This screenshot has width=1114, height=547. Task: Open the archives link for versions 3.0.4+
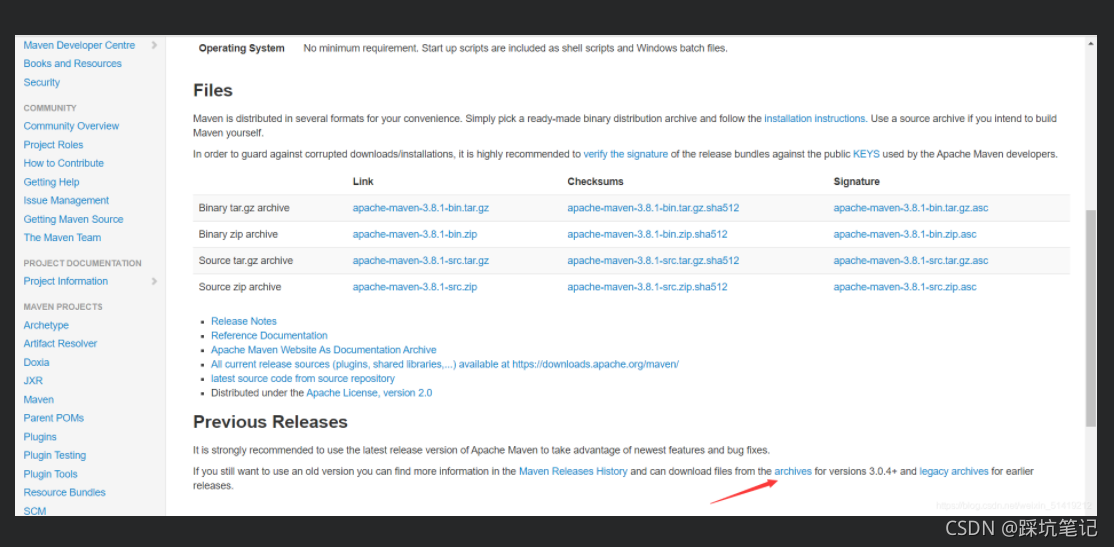coord(793,471)
